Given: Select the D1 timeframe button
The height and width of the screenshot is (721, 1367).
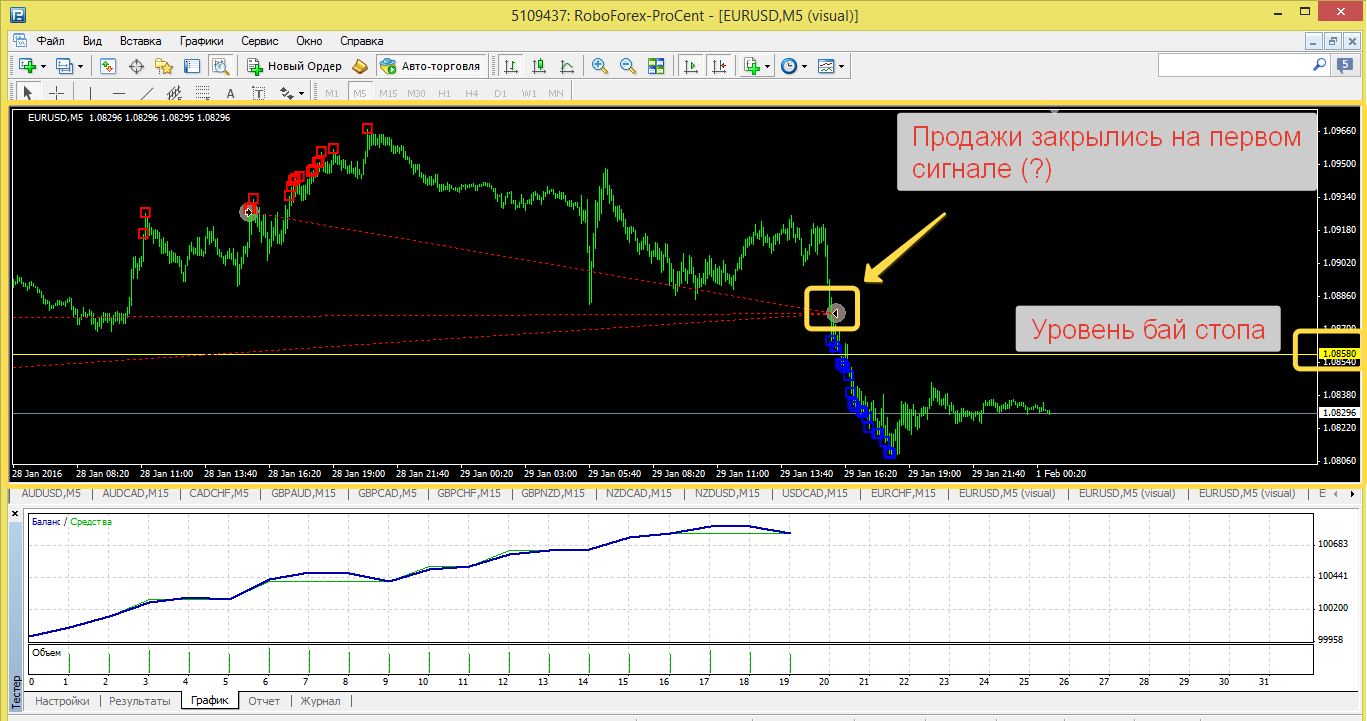Looking at the screenshot, I should pyautogui.click(x=500, y=93).
